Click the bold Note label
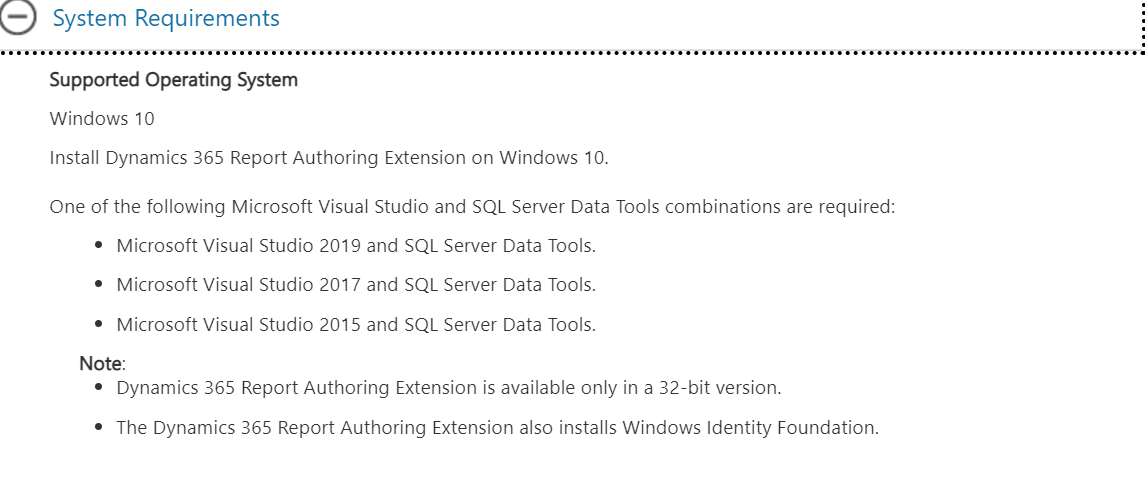The width and height of the screenshot is (1145, 489). pyautogui.click(x=101, y=363)
